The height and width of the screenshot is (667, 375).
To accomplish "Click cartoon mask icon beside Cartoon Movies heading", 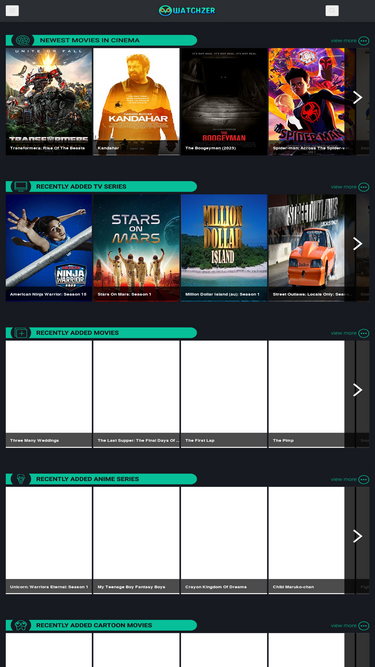I will point(21,625).
